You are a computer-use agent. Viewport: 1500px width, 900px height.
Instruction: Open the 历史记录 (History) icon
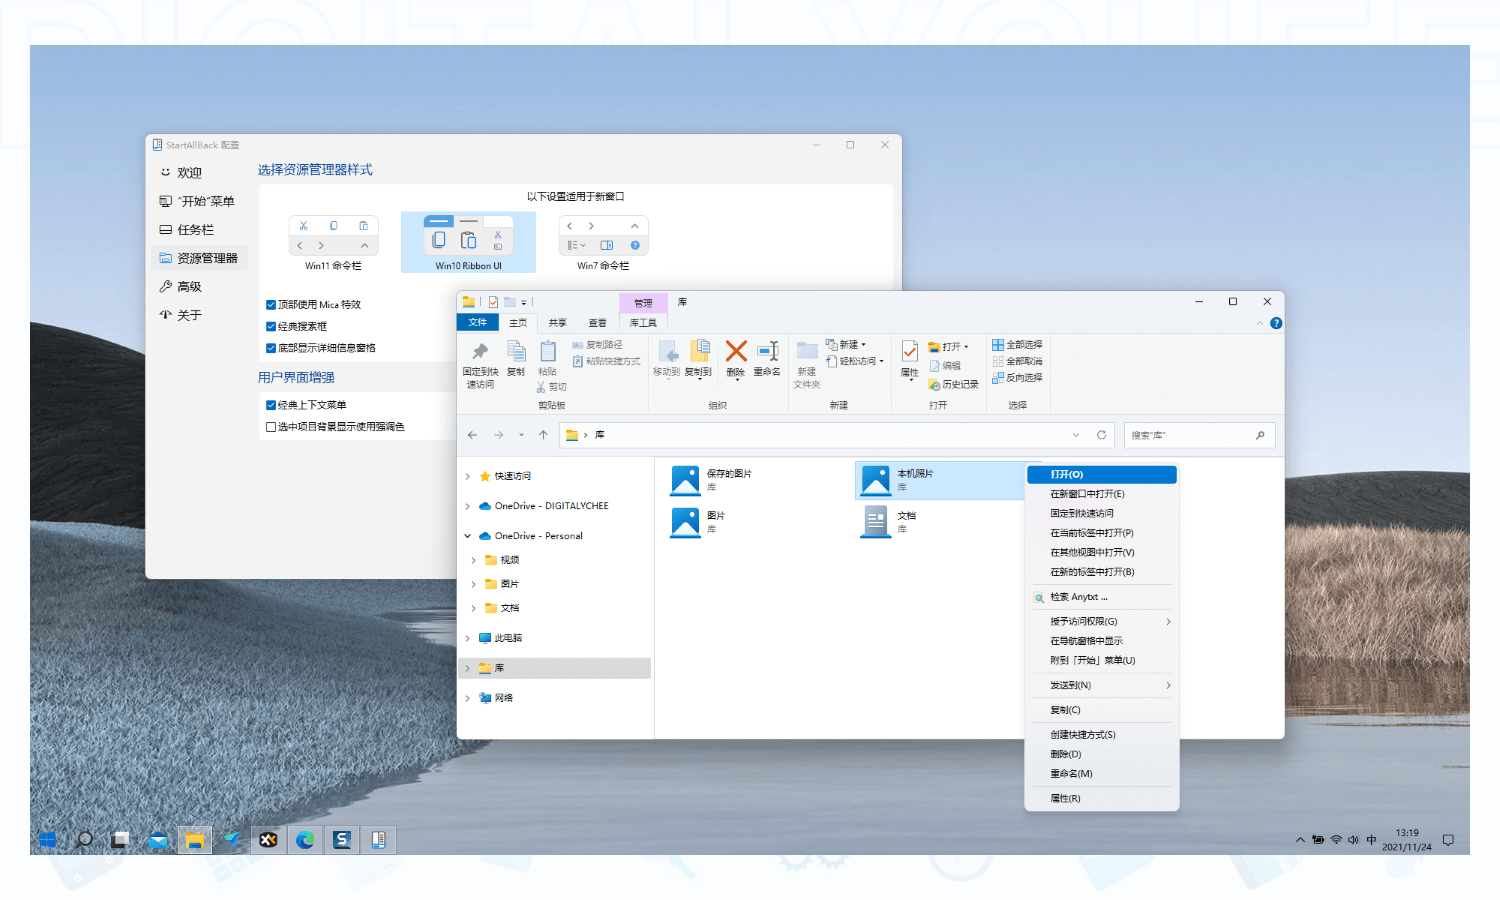952,383
